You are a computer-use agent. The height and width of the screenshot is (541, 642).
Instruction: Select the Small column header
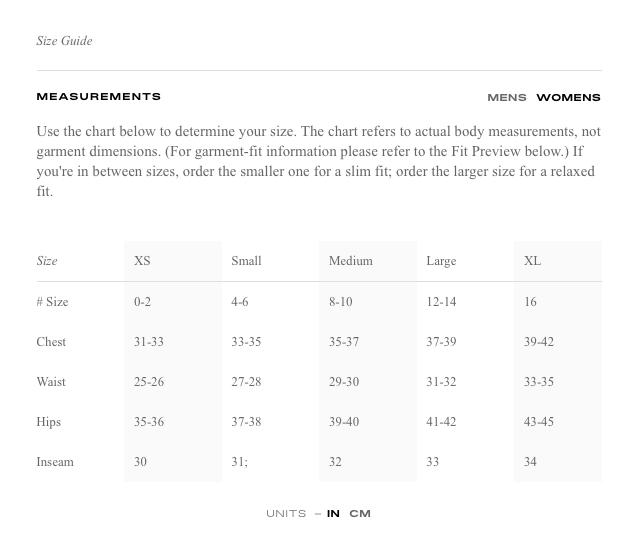[246, 261]
